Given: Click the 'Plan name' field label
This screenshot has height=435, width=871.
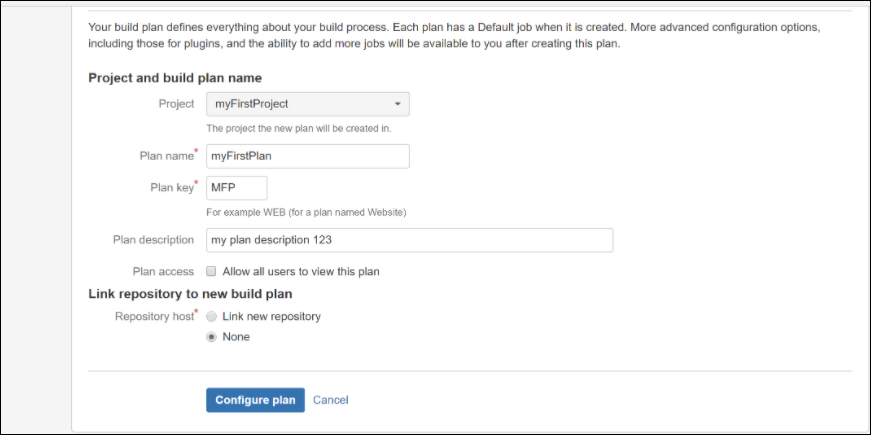Looking at the screenshot, I should pyautogui.click(x=165, y=156).
